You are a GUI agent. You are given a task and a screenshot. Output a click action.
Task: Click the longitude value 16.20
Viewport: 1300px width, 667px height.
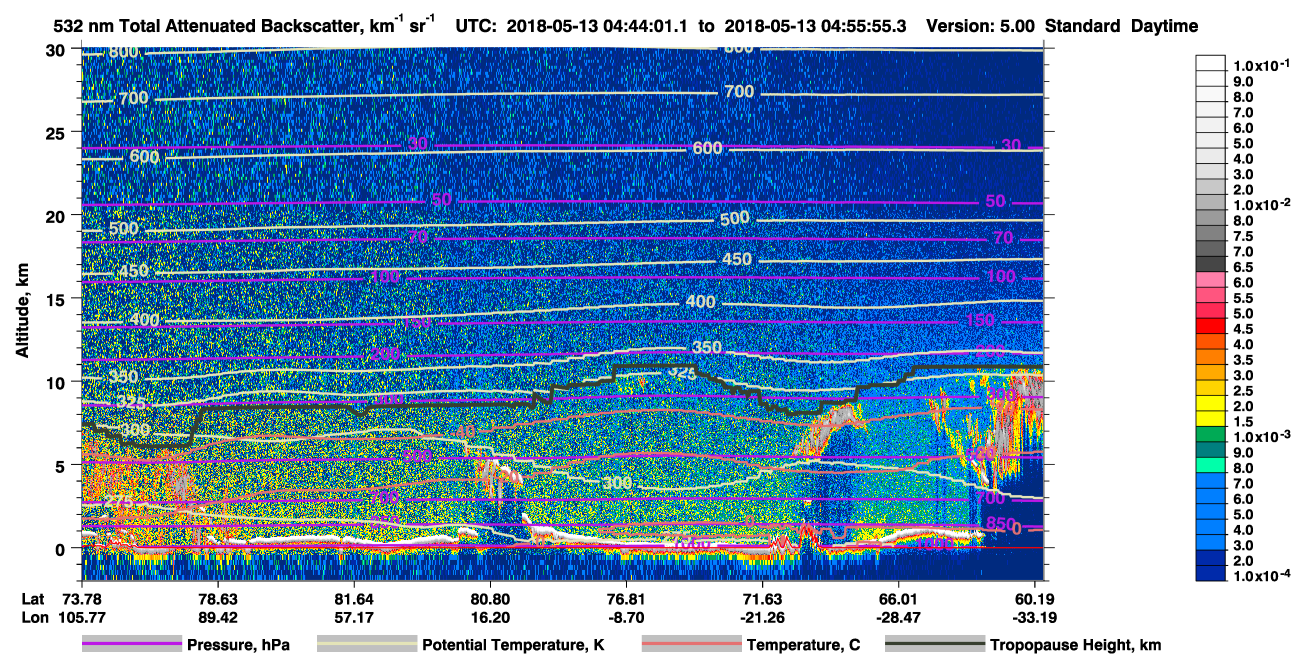pos(490,617)
